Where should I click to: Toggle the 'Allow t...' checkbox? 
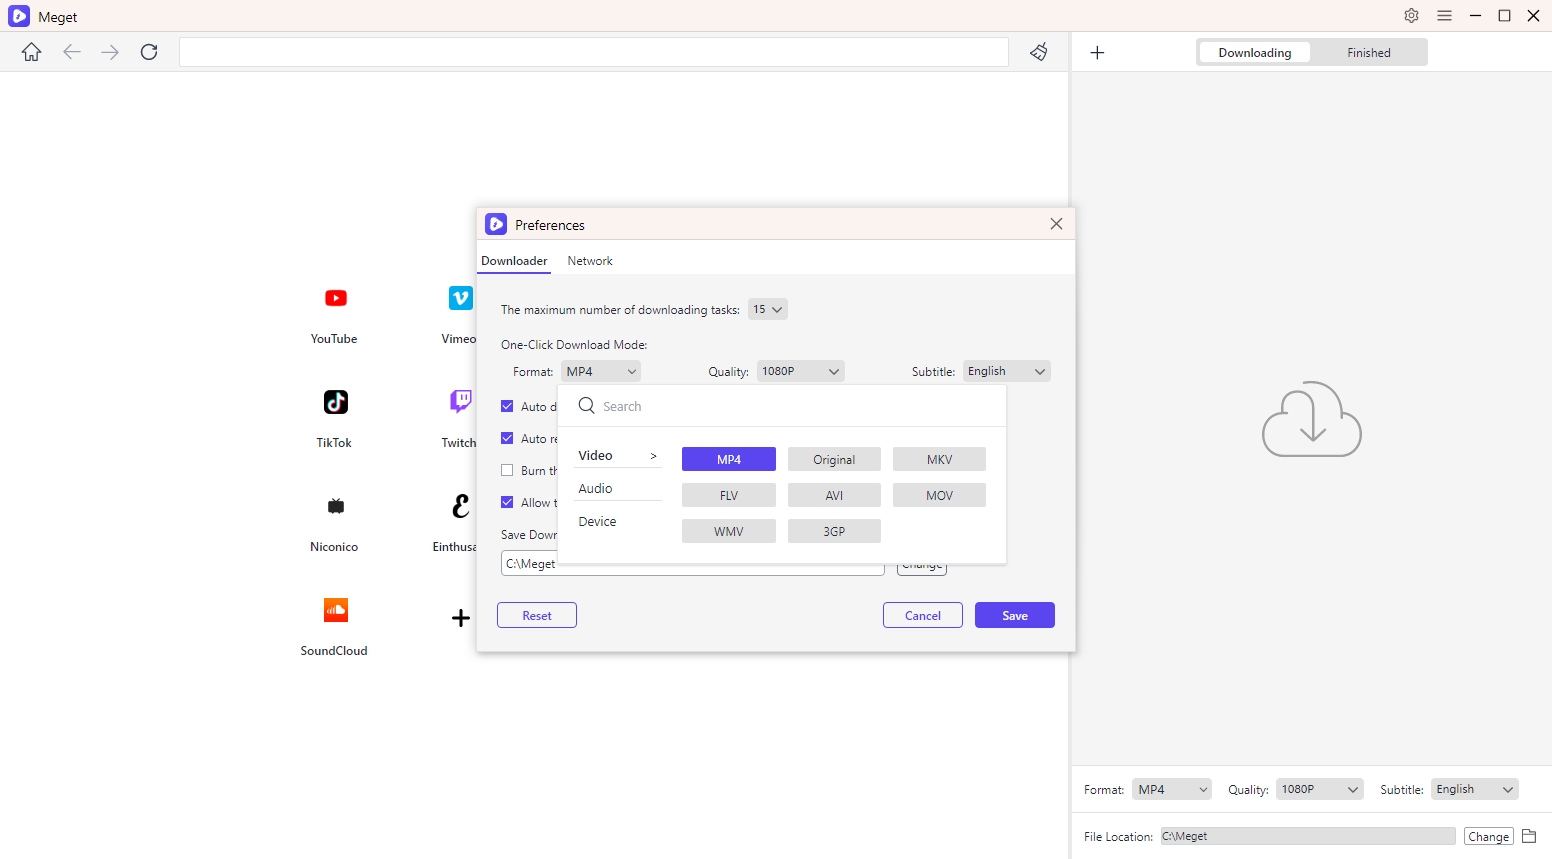click(x=507, y=502)
